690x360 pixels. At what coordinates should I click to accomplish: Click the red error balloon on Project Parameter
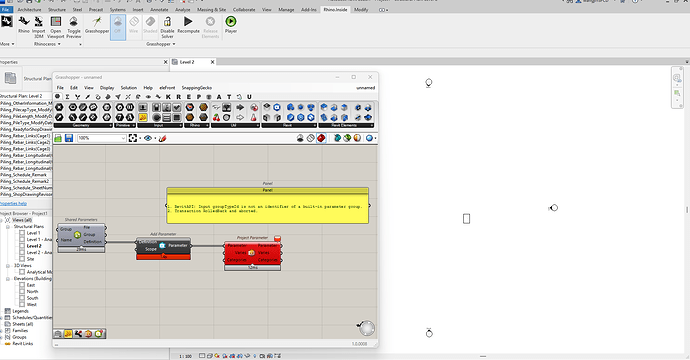pyautogui.click(x=277, y=239)
